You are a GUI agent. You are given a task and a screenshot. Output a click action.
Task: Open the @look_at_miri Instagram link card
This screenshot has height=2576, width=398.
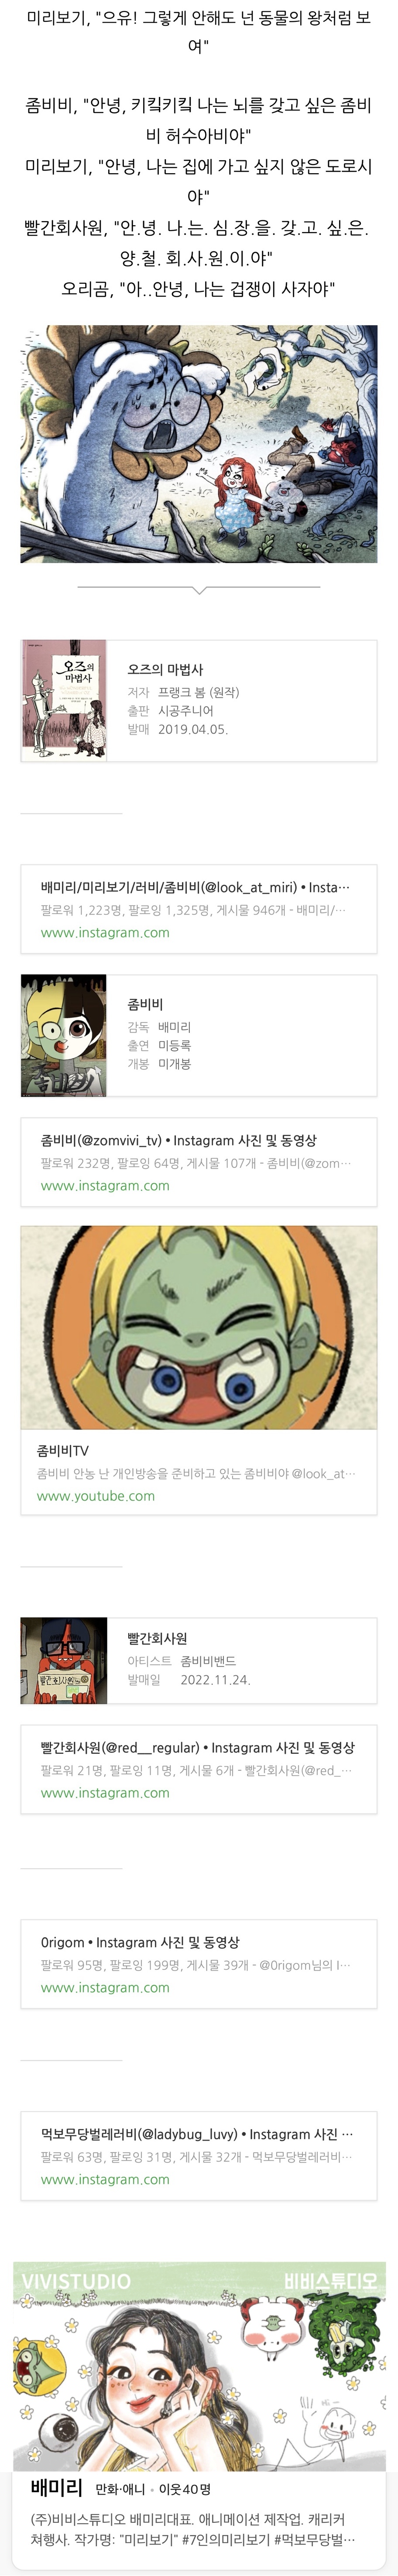click(199, 909)
